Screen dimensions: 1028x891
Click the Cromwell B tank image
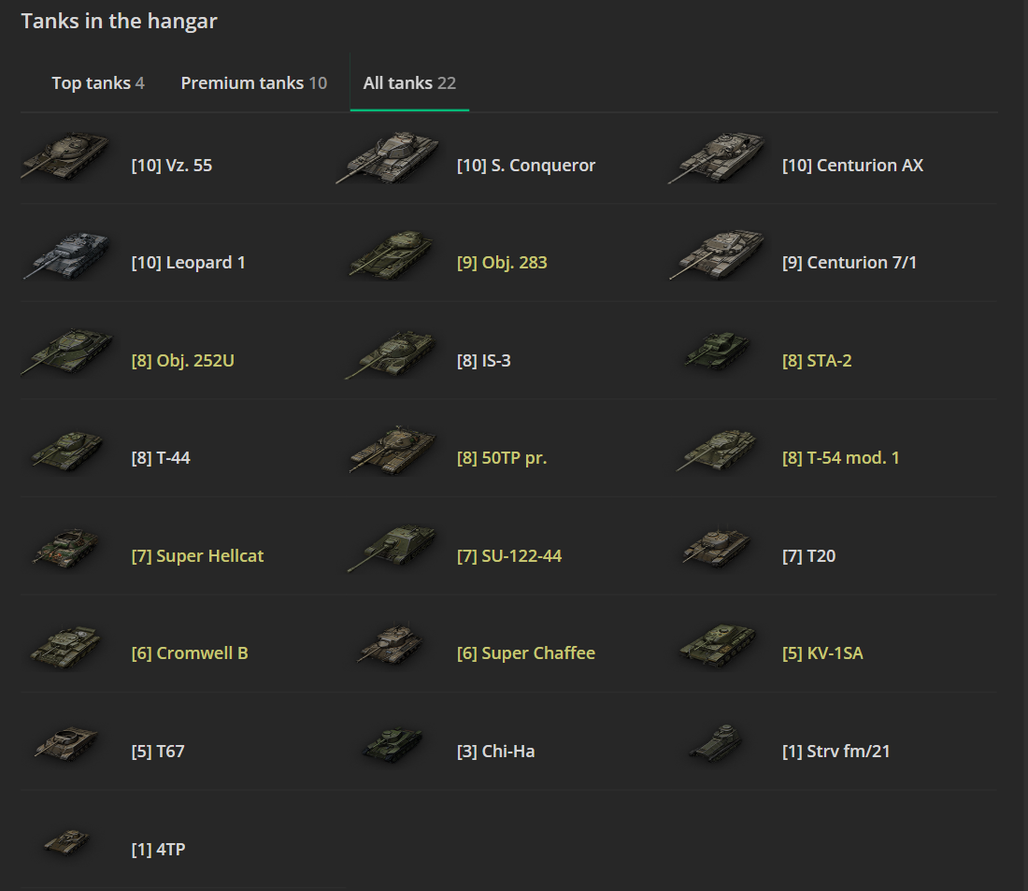coord(66,647)
